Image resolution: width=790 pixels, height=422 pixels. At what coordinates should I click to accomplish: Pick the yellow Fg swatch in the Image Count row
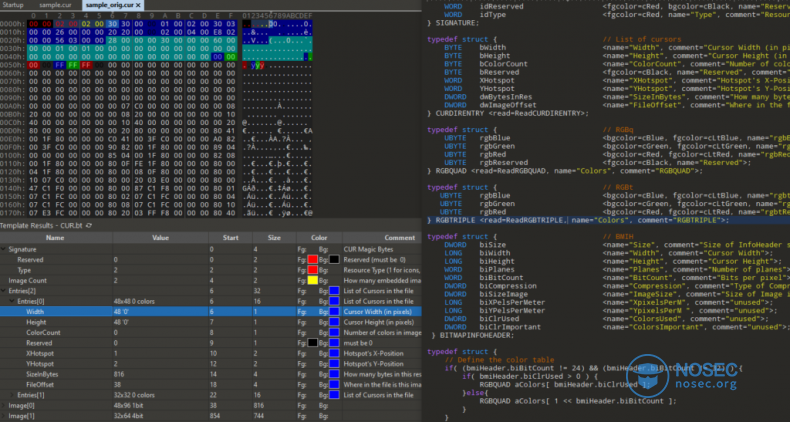(312, 280)
